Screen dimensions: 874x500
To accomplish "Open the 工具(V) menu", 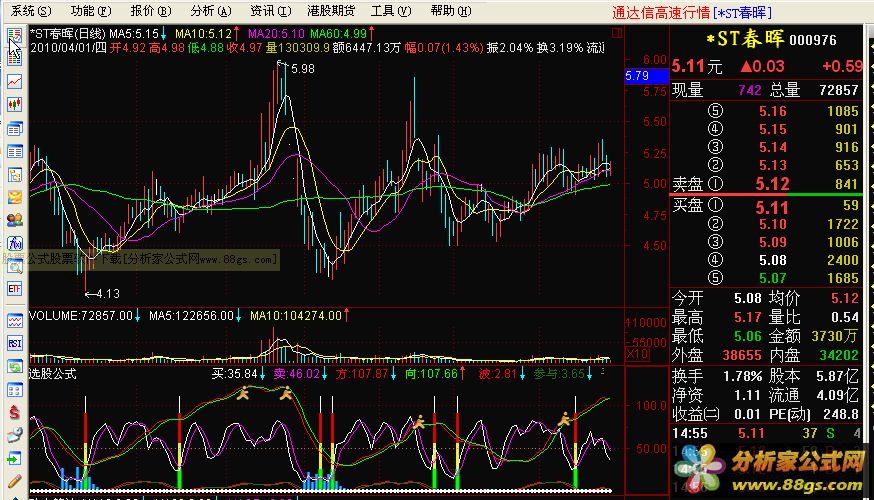I will 391,11.
